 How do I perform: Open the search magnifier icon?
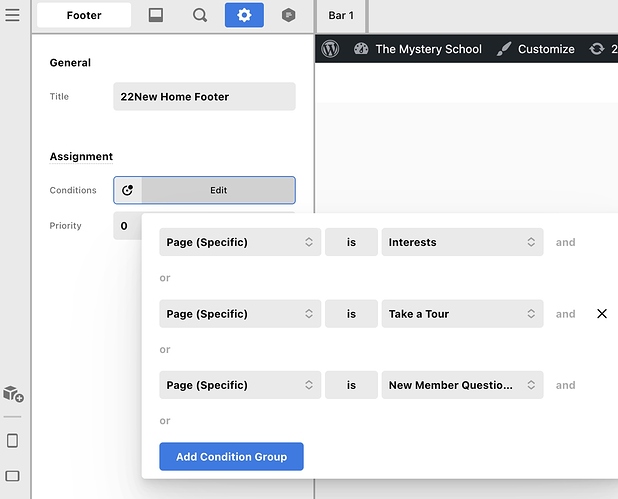coord(200,15)
